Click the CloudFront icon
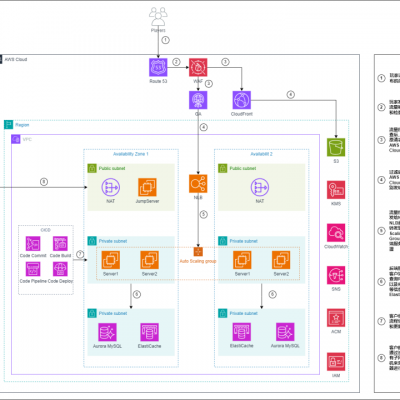Screen dimensions: 400x400 tap(242, 100)
